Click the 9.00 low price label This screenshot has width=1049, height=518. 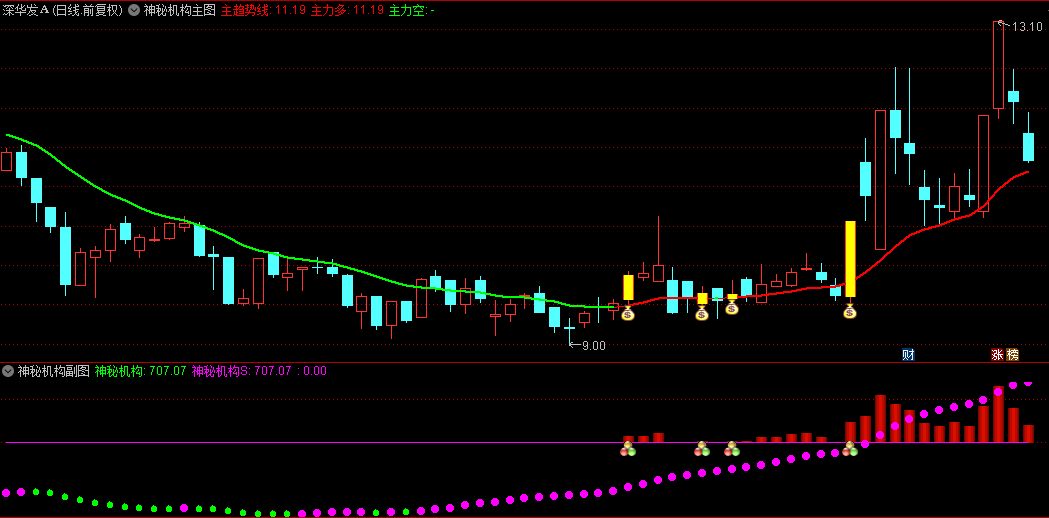point(593,346)
